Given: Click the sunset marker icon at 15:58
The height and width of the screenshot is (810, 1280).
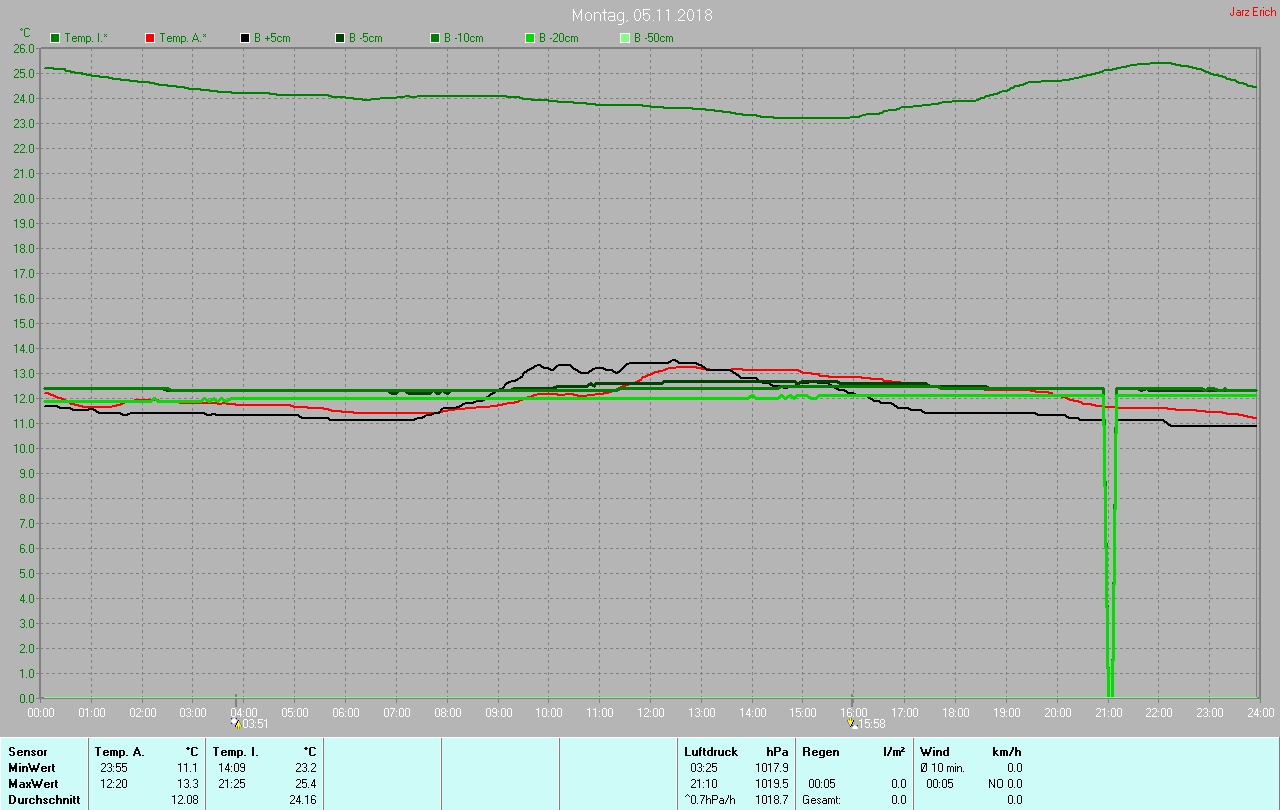Looking at the screenshot, I should (x=852, y=722).
